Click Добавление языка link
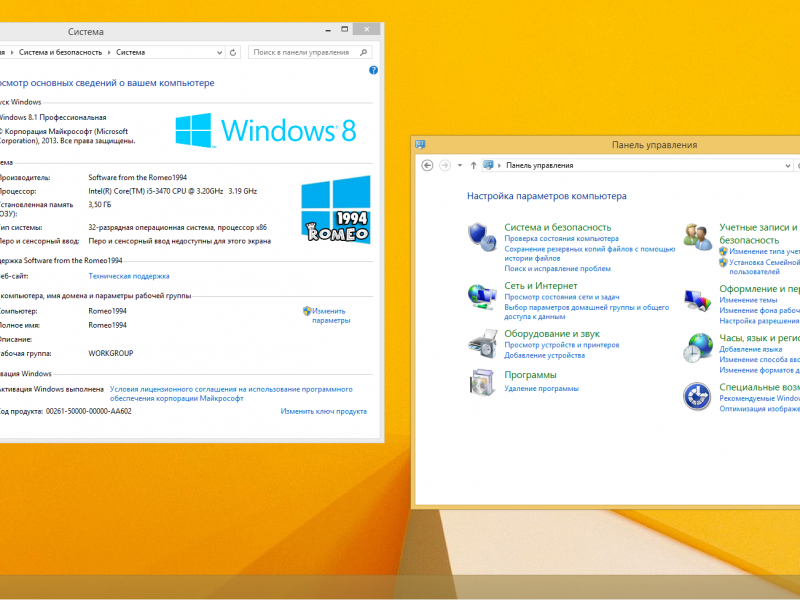The width and height of the screenshot is (800, 600). (751, 349)
